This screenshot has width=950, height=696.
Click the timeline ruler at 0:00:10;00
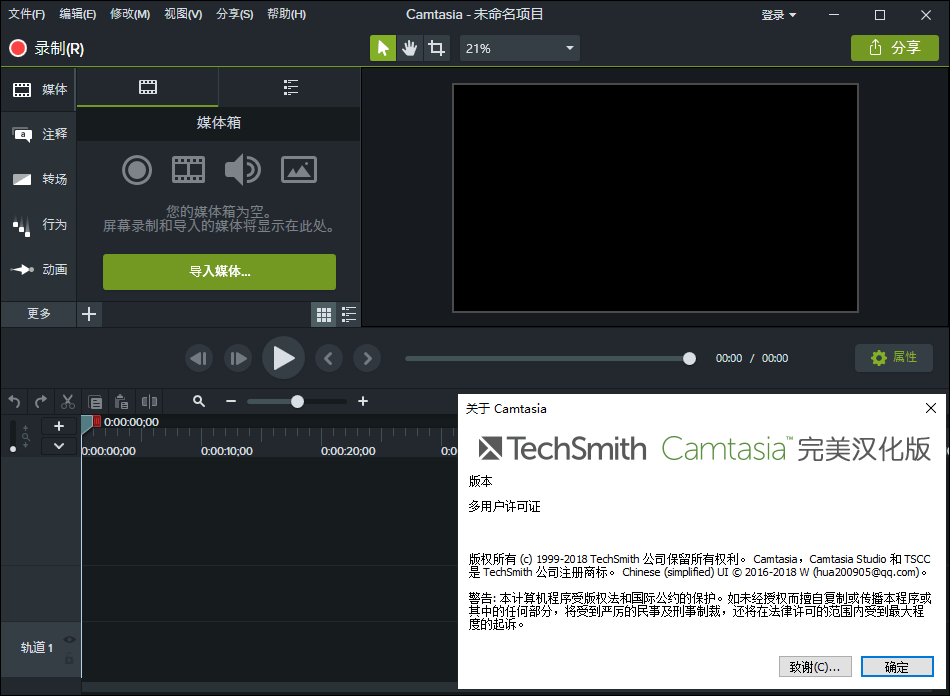click(227, 451)
